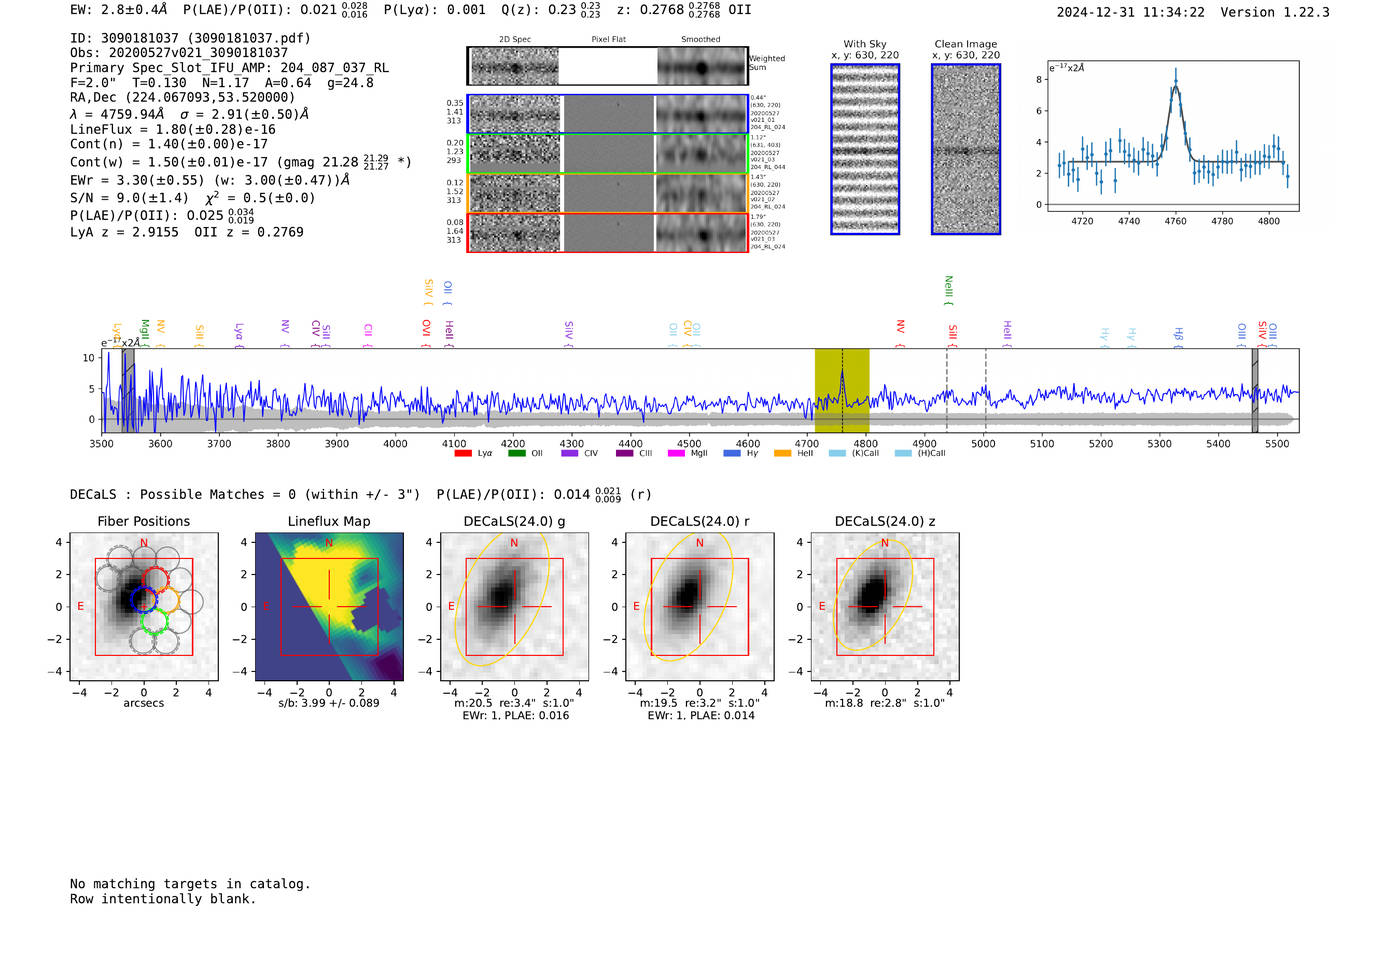The height and width of the screenshot is (953, 1400).
Task: Click the Gaussian peak in the line fit plot
Action: click(x=1176, y=86)
